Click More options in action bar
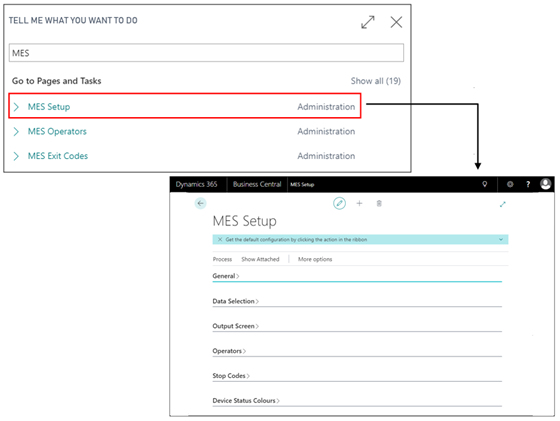This screenshot has height=421, width=560. 315,259
